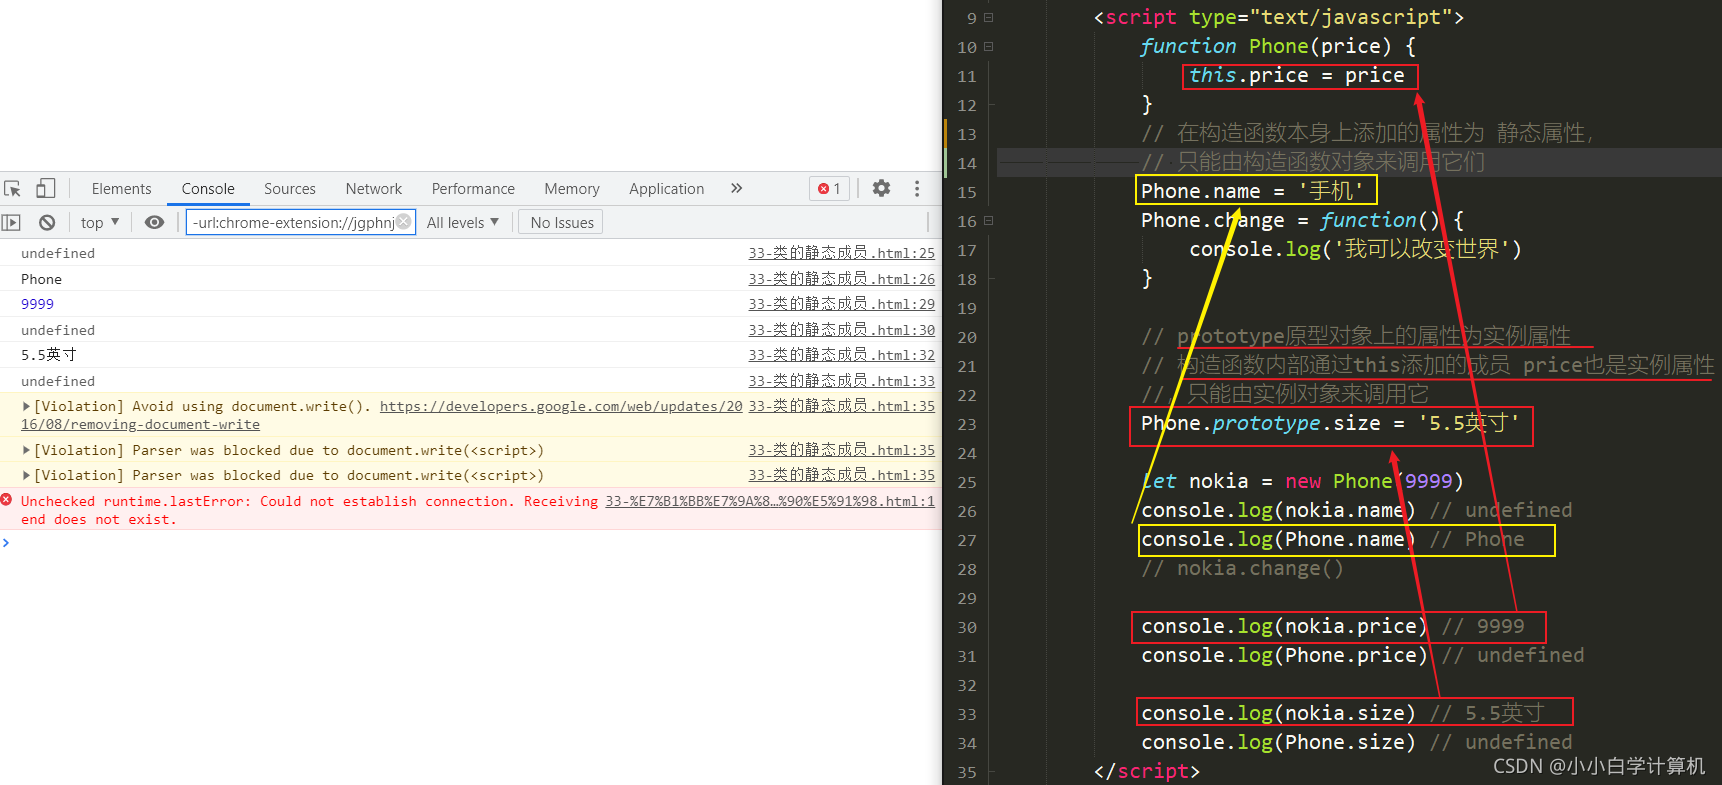Click the // nokia.change() comment line
The image size is (1722, 785).
click(1242, 568)
